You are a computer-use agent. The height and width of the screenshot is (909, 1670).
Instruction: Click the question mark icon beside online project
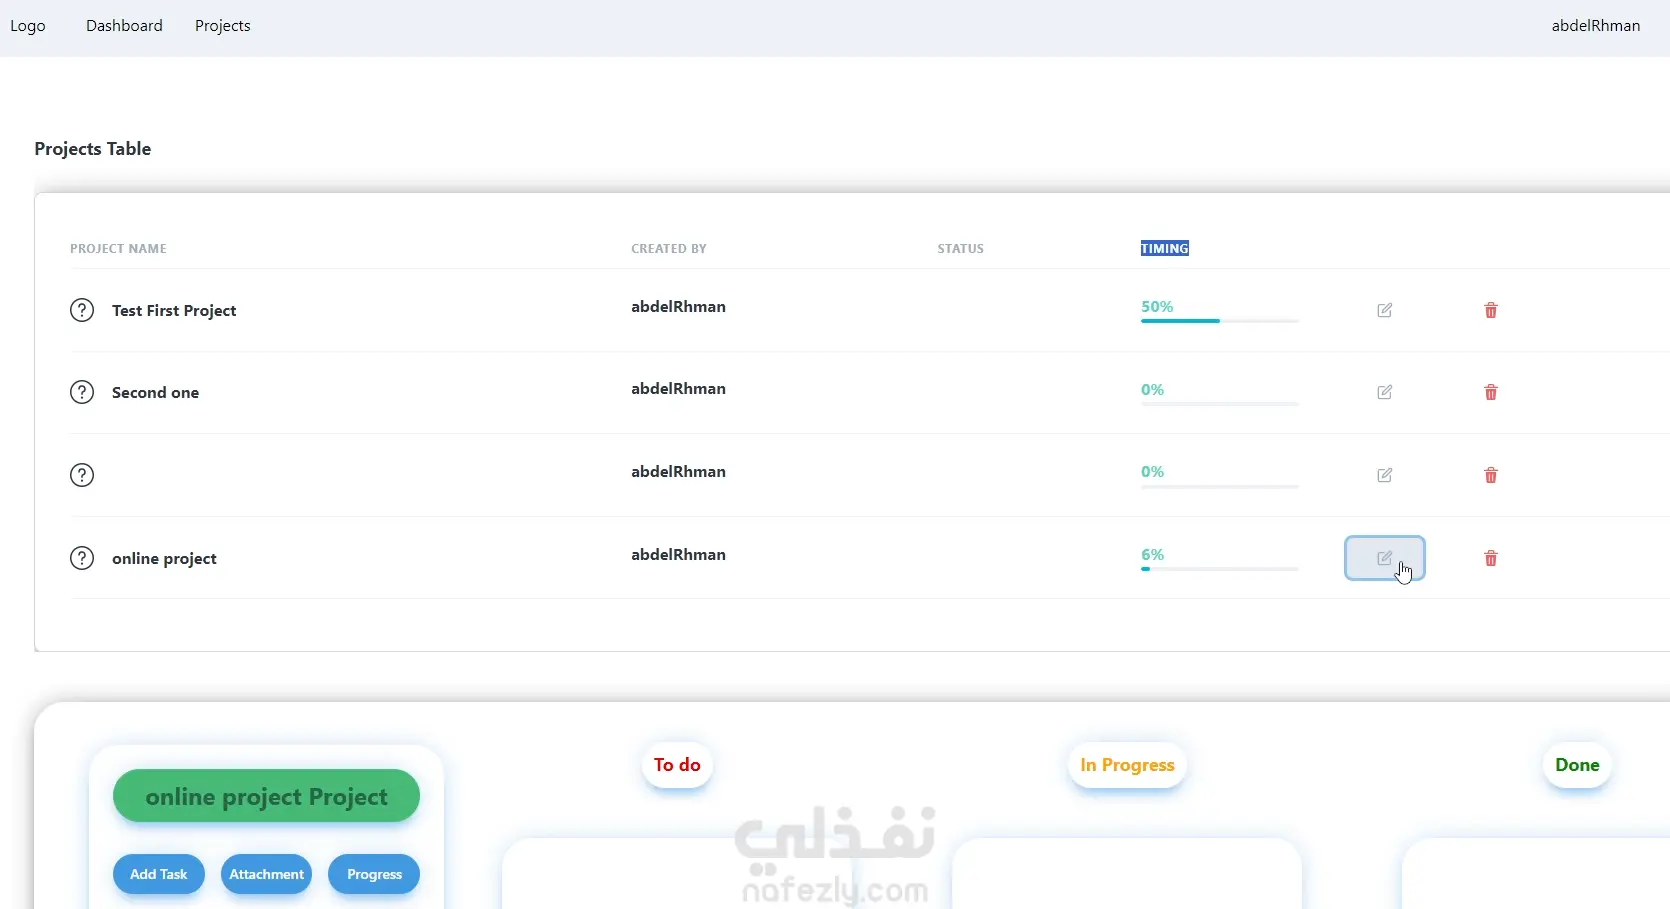[82, 558]
